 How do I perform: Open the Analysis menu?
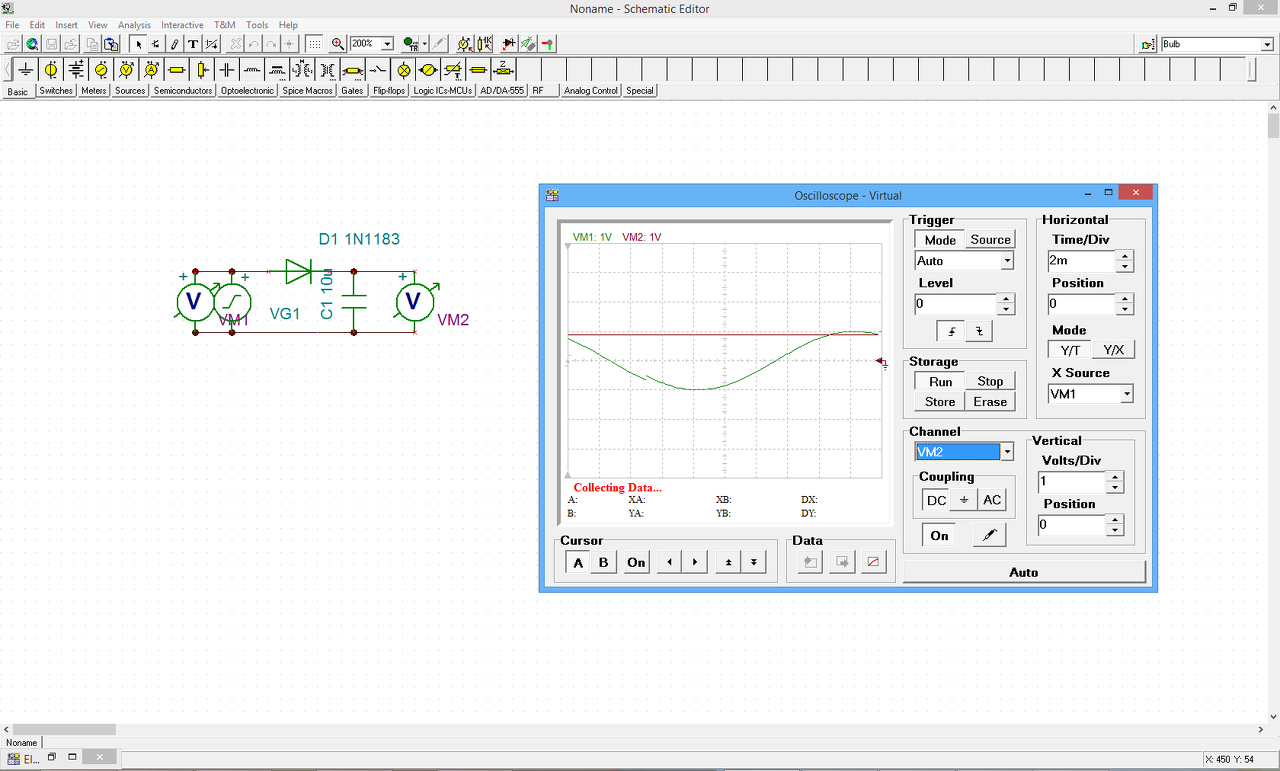pos(134,25)
